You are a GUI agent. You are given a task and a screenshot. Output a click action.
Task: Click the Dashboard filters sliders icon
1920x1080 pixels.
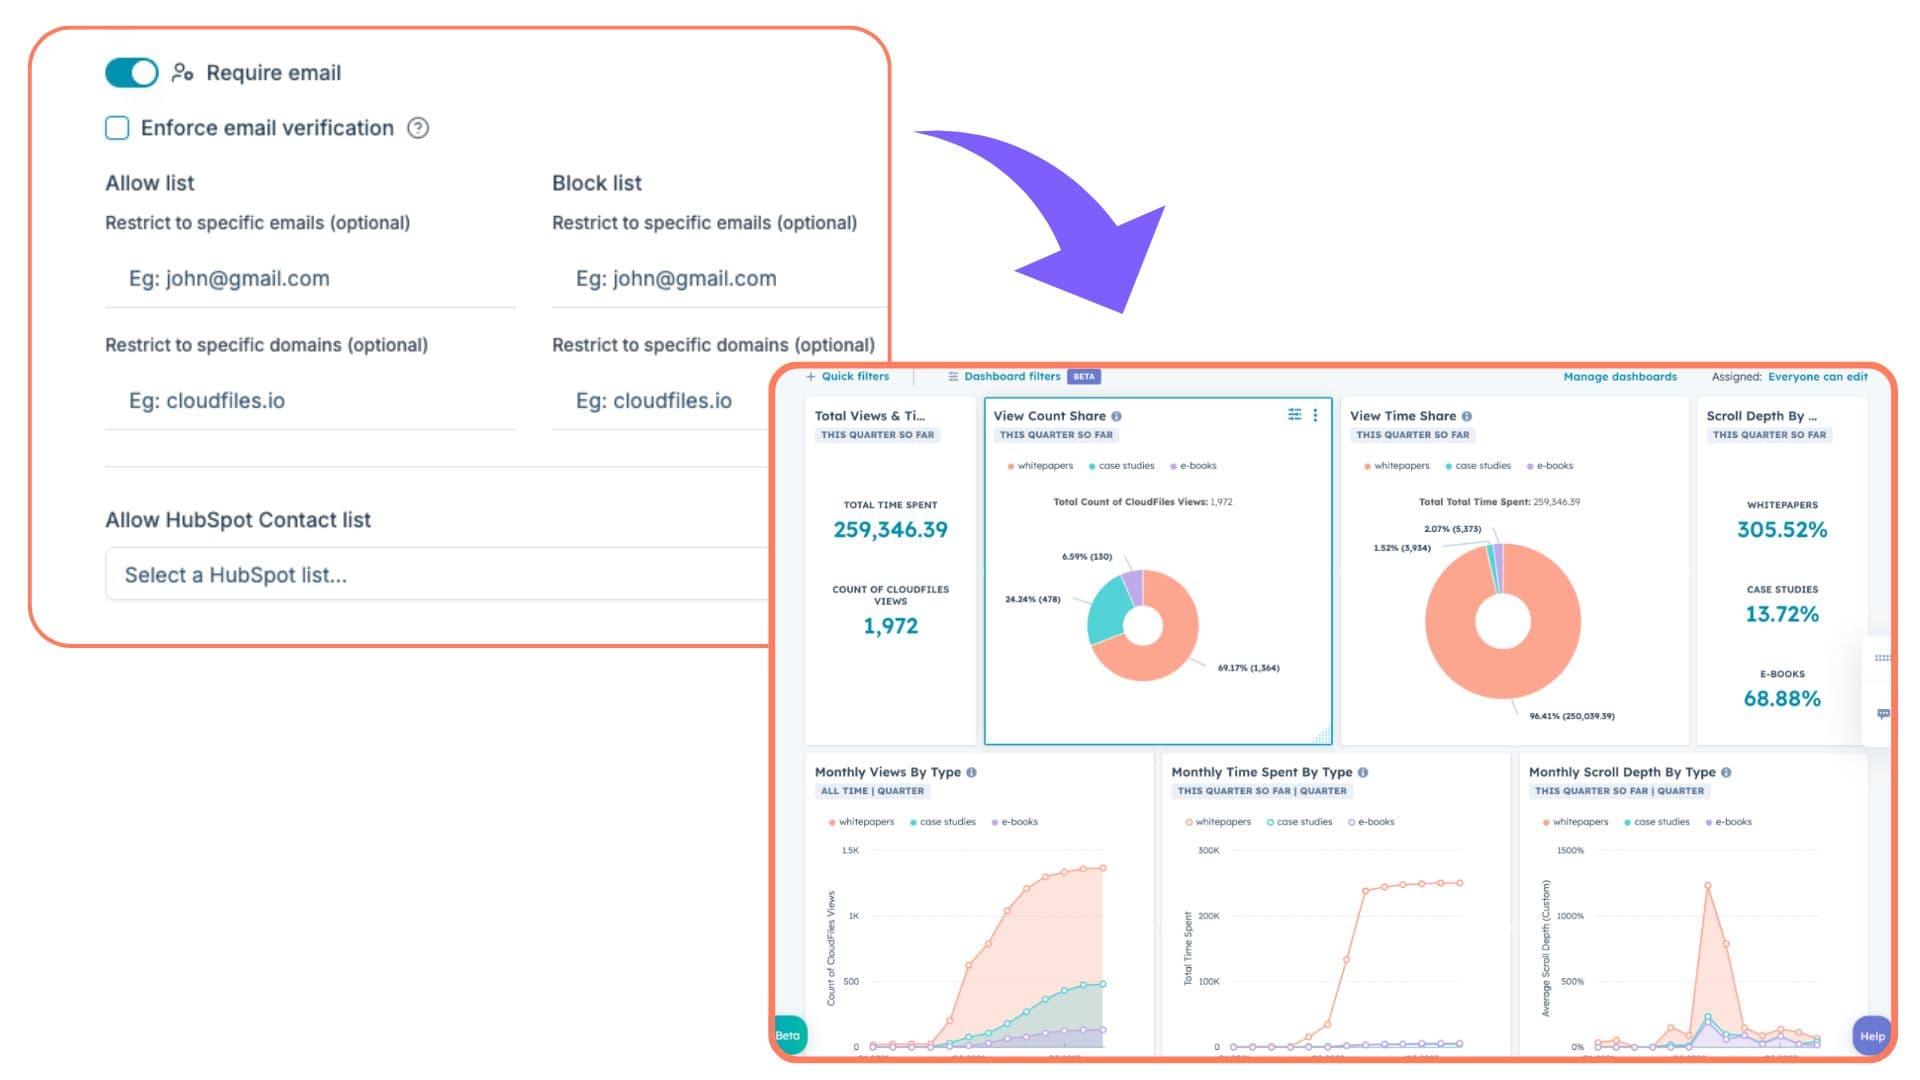952,376
